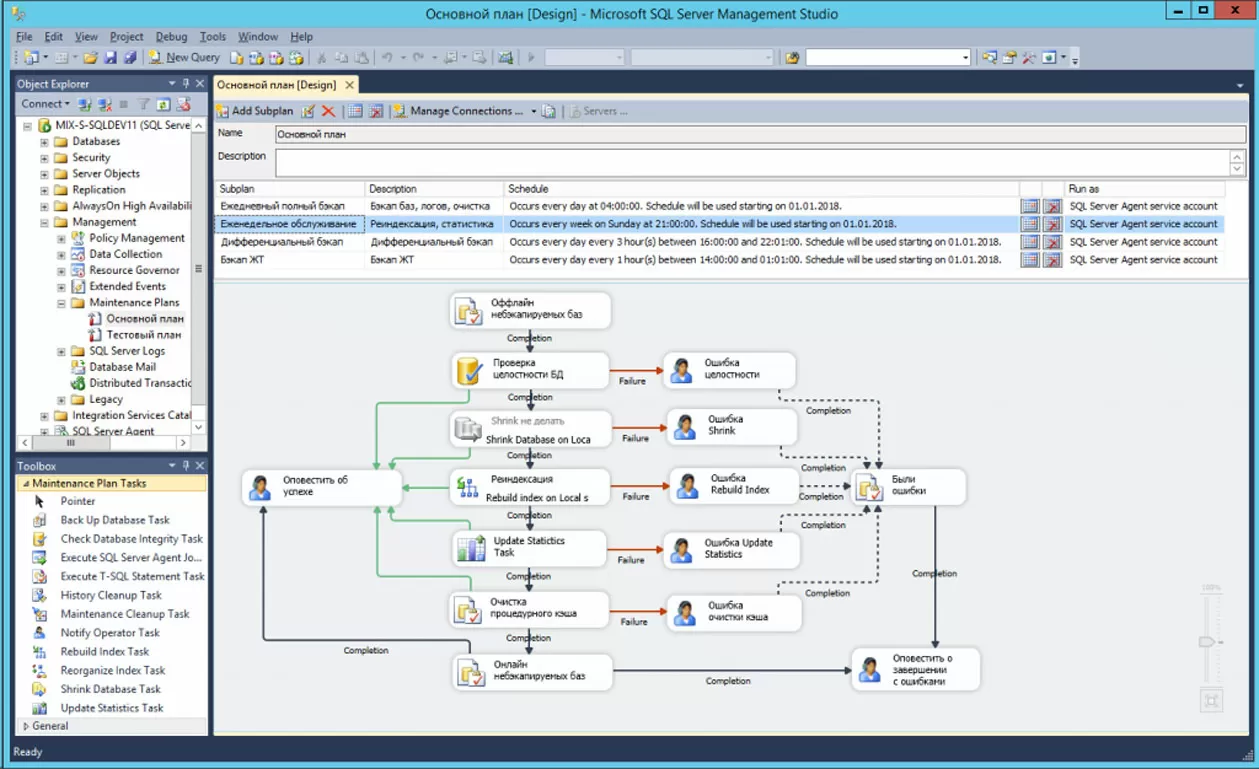The image size is (1259, 769).
Task: Click the Reporting and Logging icon
Action: pos(549,111)
